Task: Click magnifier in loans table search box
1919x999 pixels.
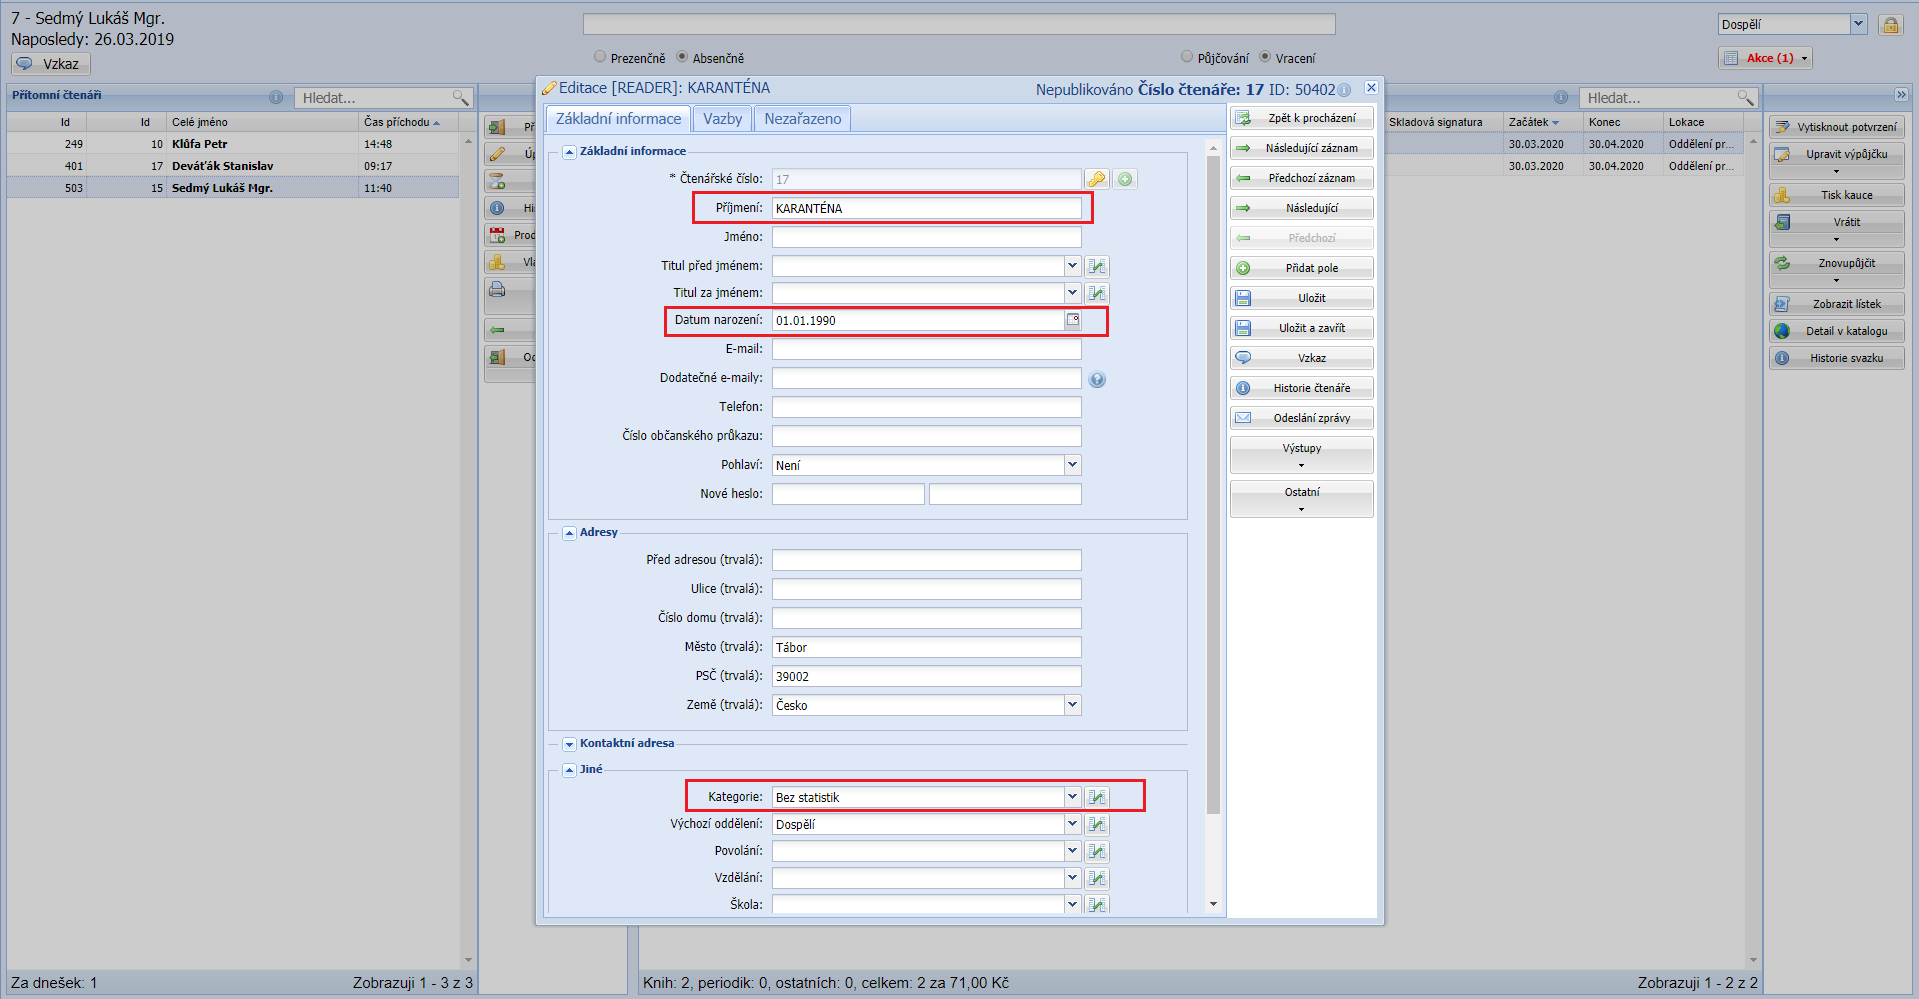Action: coord(1745,97)
